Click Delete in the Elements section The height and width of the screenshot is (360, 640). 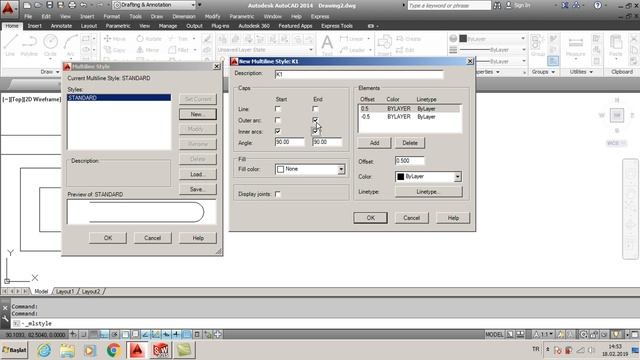pyautogui.click(x=410, y=143)
